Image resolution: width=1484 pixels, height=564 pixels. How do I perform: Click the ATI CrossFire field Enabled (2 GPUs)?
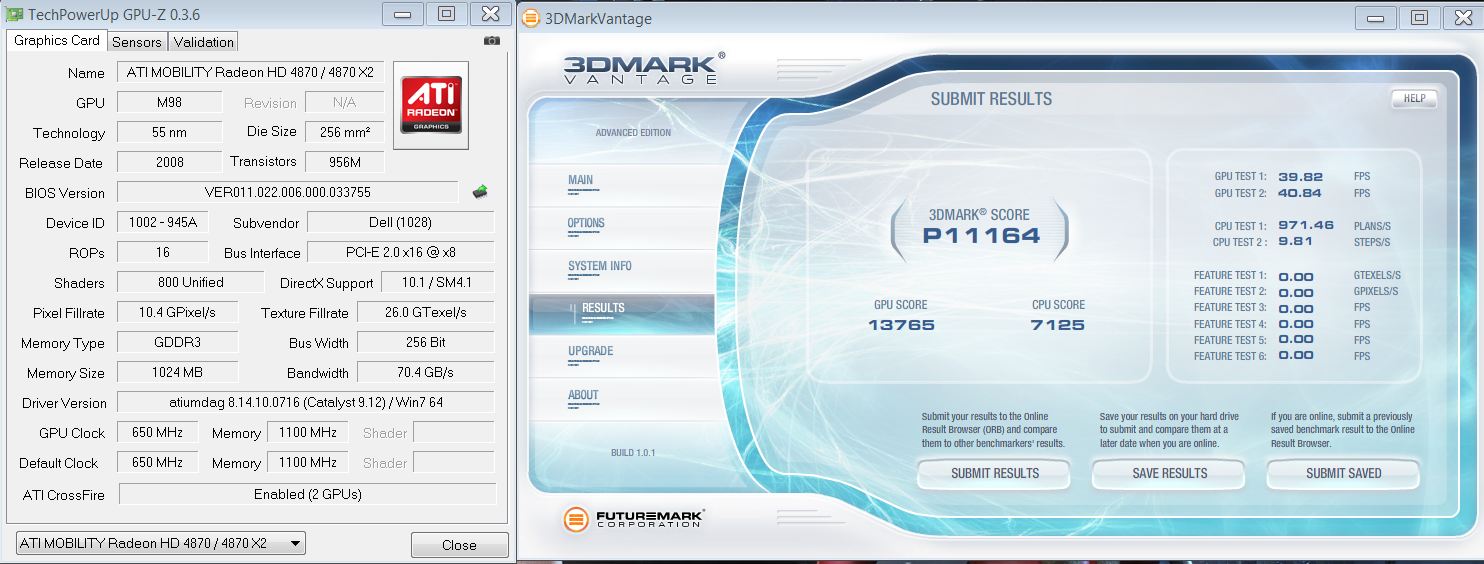point(307,494)
